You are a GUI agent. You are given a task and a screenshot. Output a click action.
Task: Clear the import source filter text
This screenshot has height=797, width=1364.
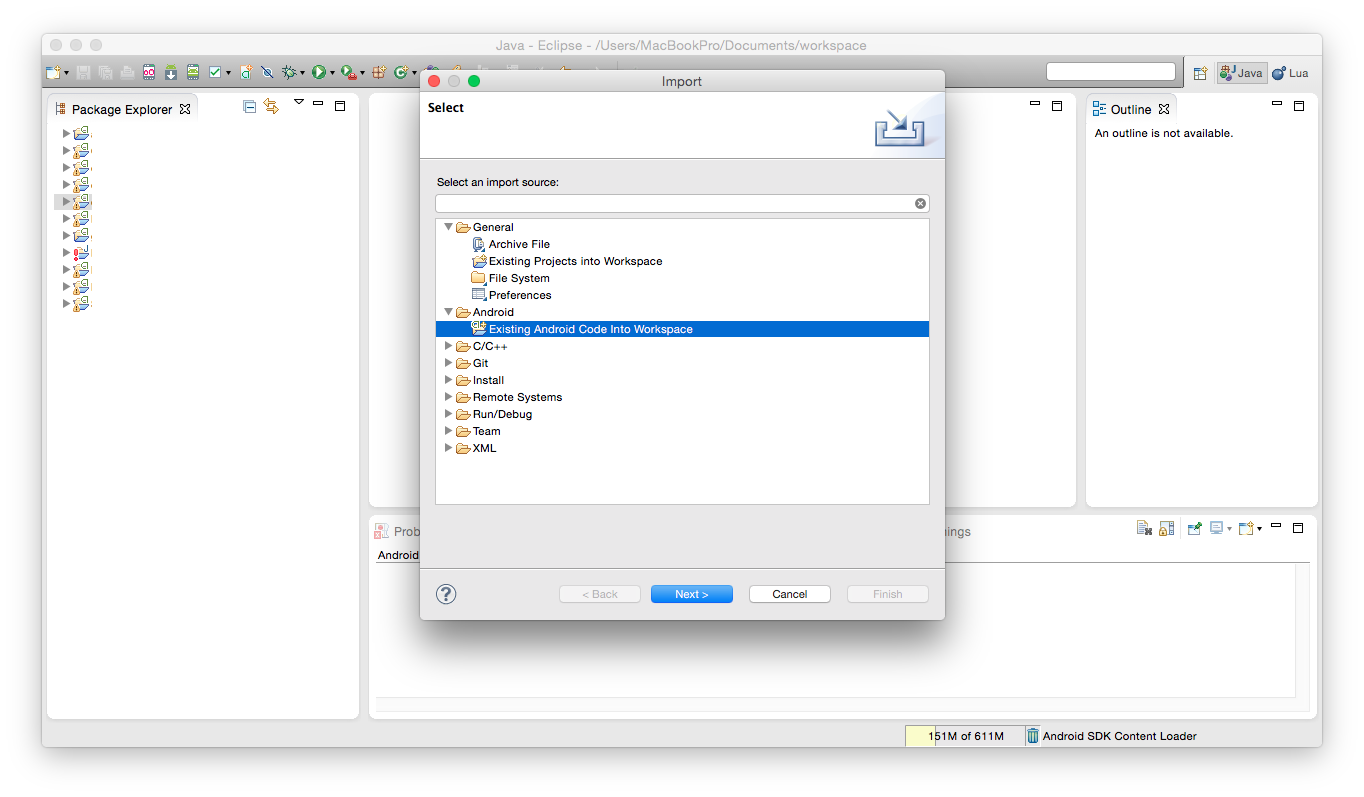tap(920, 203)
